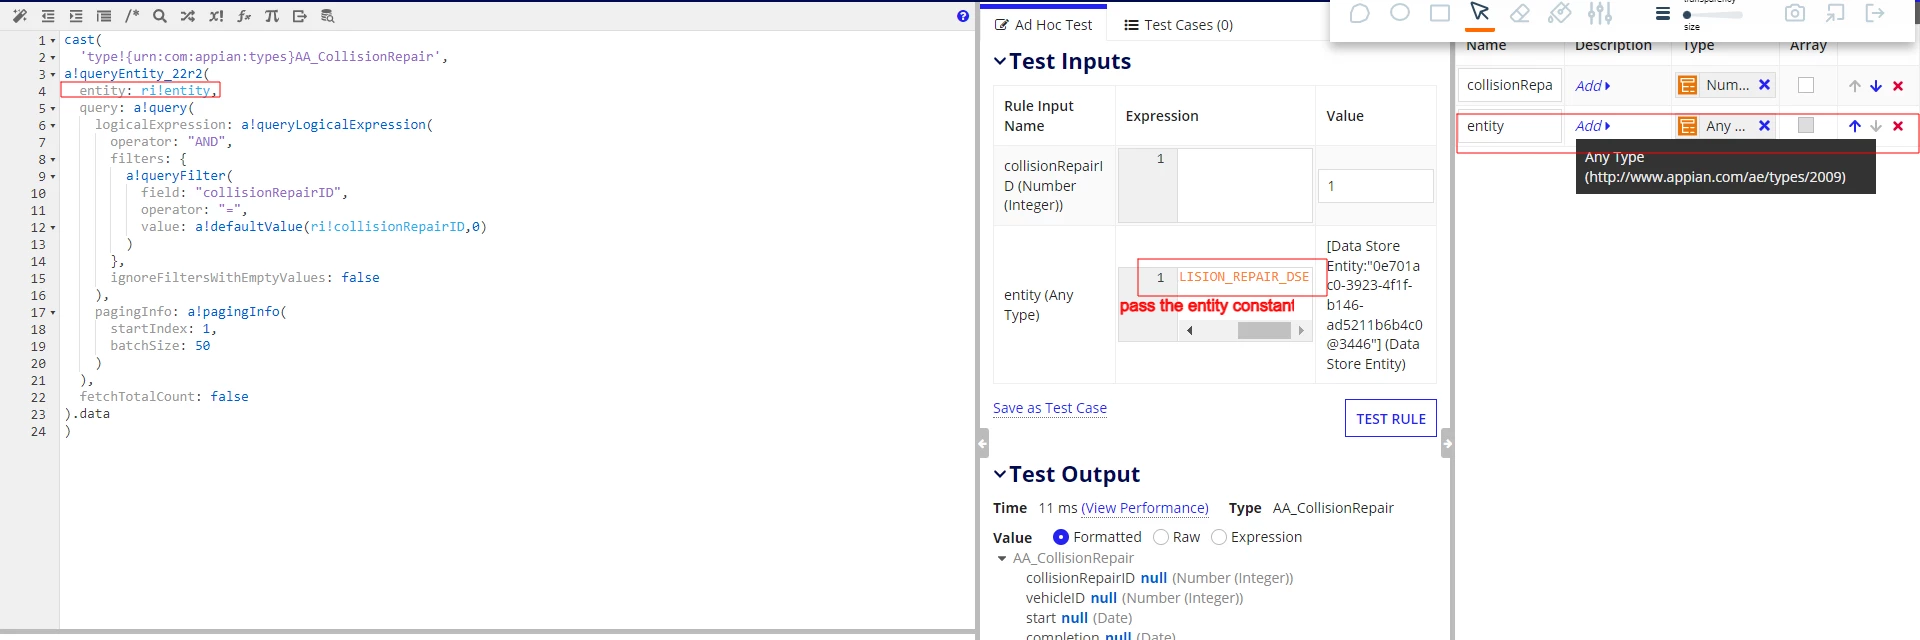Move collisionRepairID rule input down
1920x640 pixels.
pyautogui.click(x=1876, y=86)
